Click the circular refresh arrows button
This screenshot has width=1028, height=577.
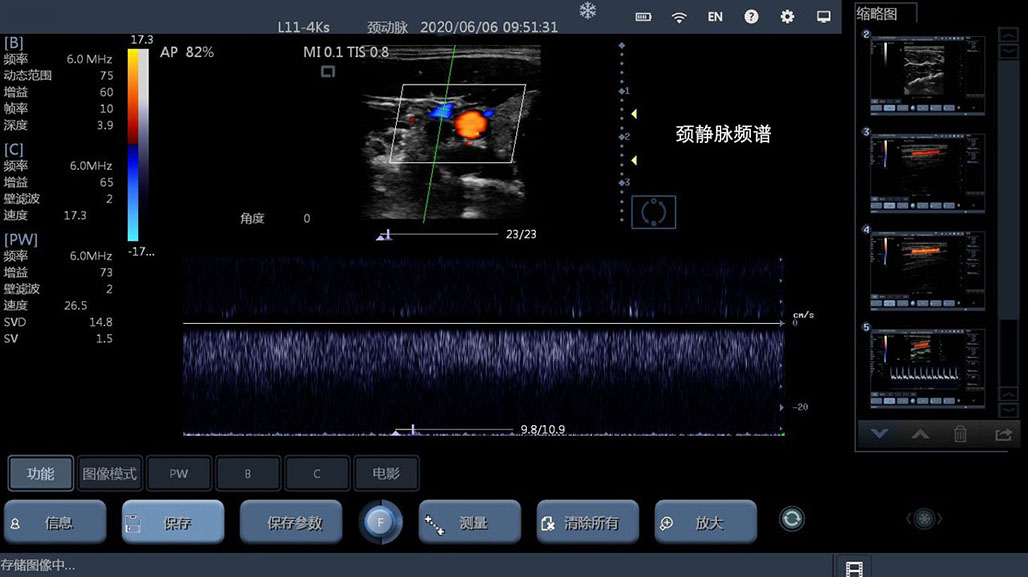pyautogui.click(x=791, y=519)
